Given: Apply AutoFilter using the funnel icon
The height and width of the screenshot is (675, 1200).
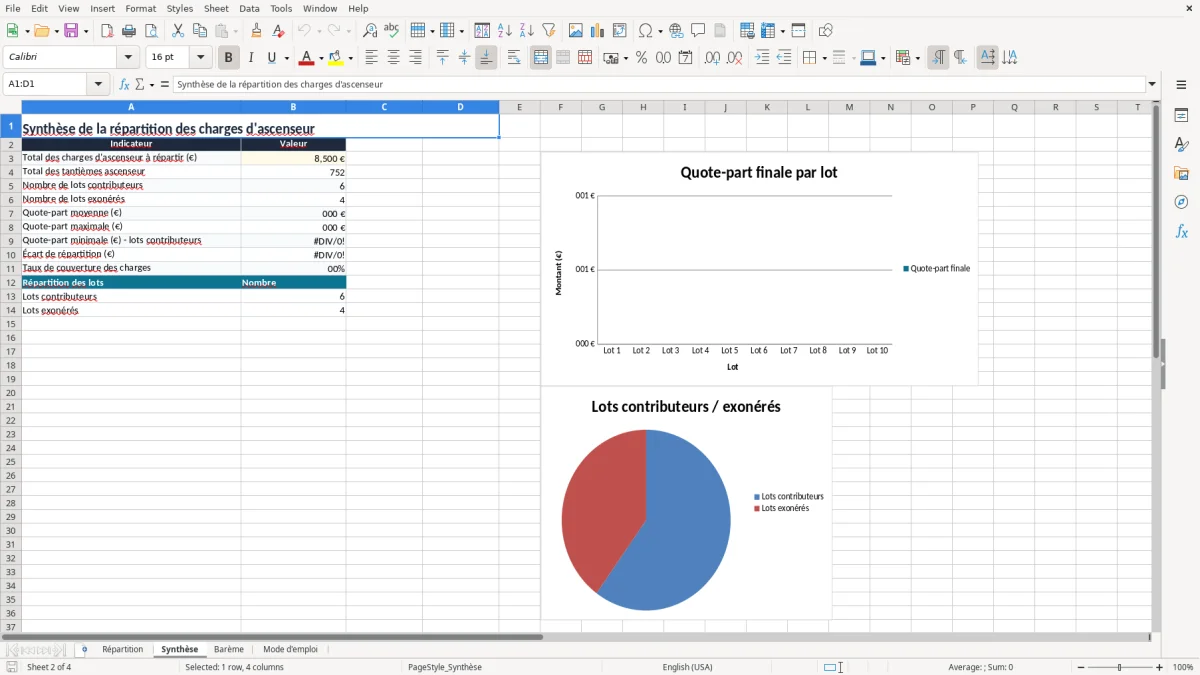Looking at the screenshot, I should [549, 31].
